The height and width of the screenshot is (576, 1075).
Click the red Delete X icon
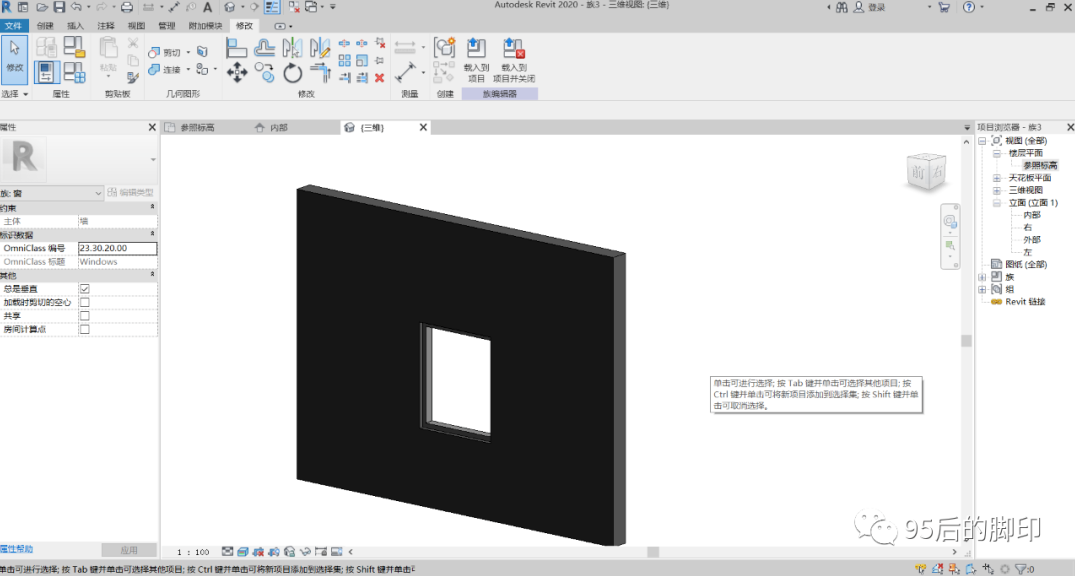coord(379,77)
